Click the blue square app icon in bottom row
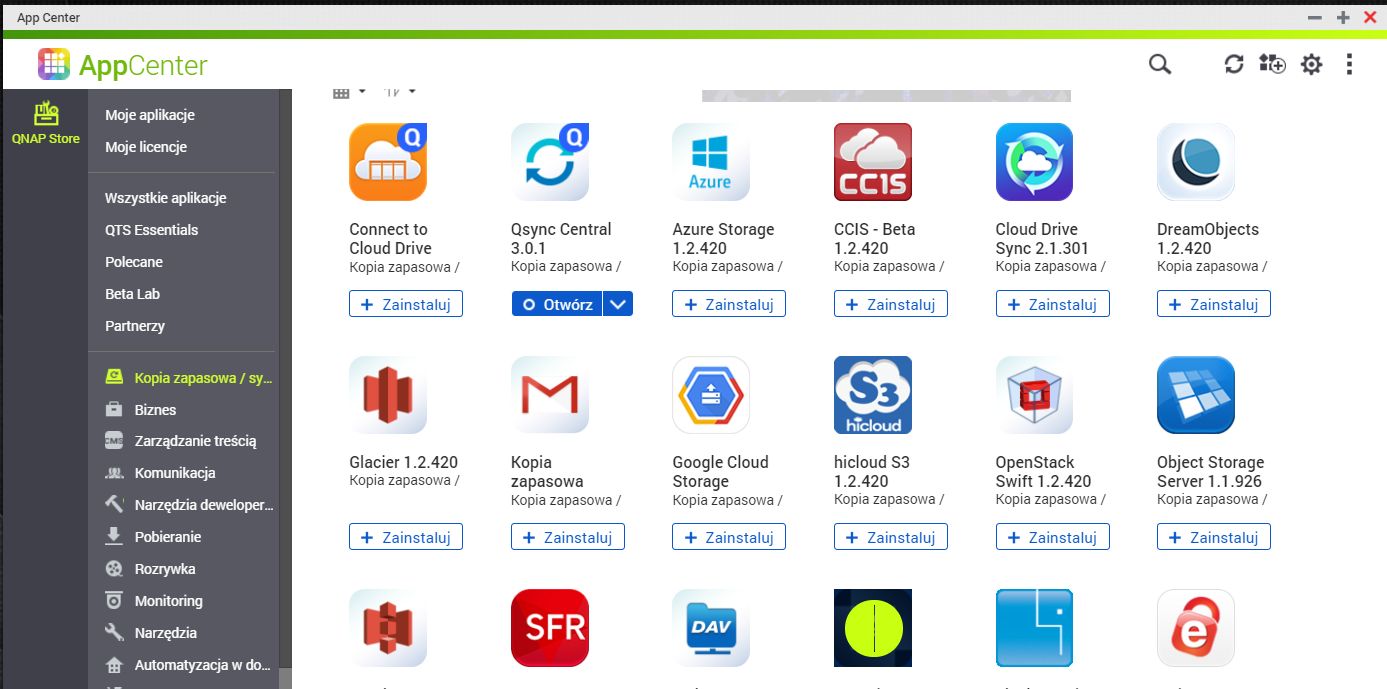 coord(1034,628)
